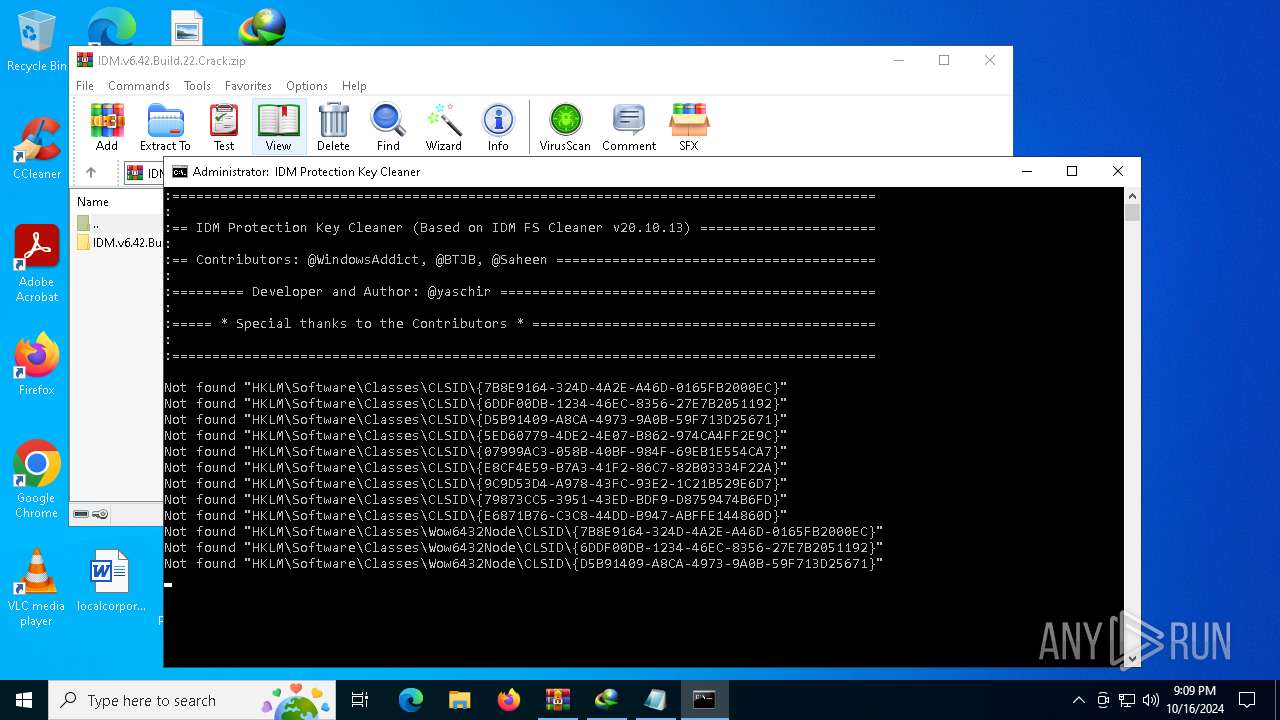Open the Tools menu in WinRAR
1280x720 pixels.
197,86
